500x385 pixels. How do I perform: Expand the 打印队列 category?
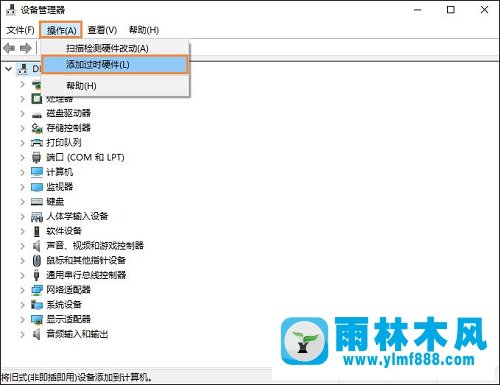pyautogui.click(x=22, y=143)
